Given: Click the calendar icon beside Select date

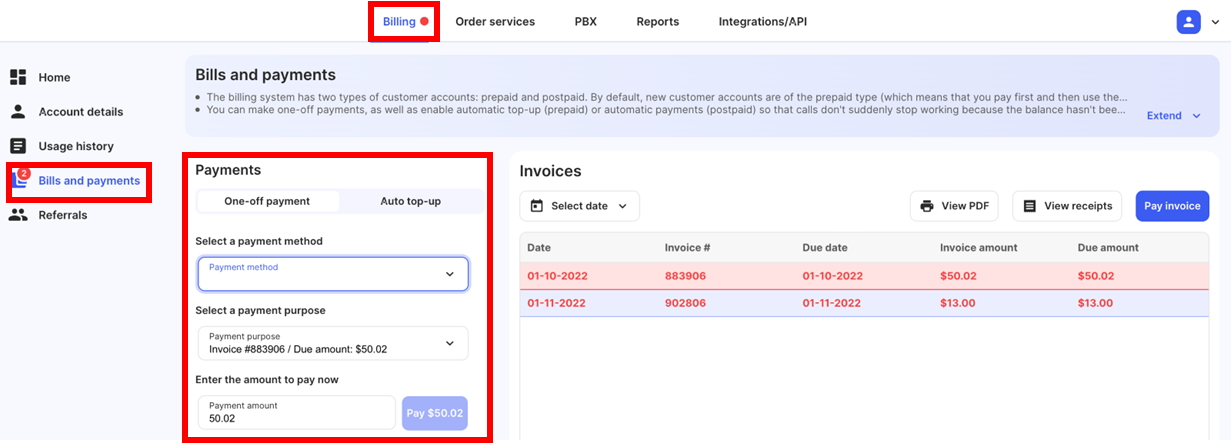Looking at the screenshot, I should [x=537, y=206].
